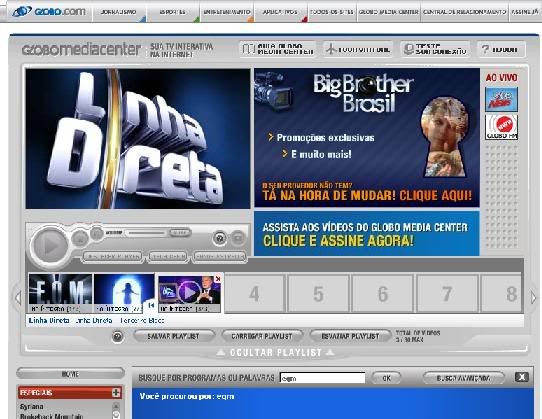Click the round help icon near Salvar Playlist
Image resolution: width=542 pixels, height=419 pixels.
[118, 336]
